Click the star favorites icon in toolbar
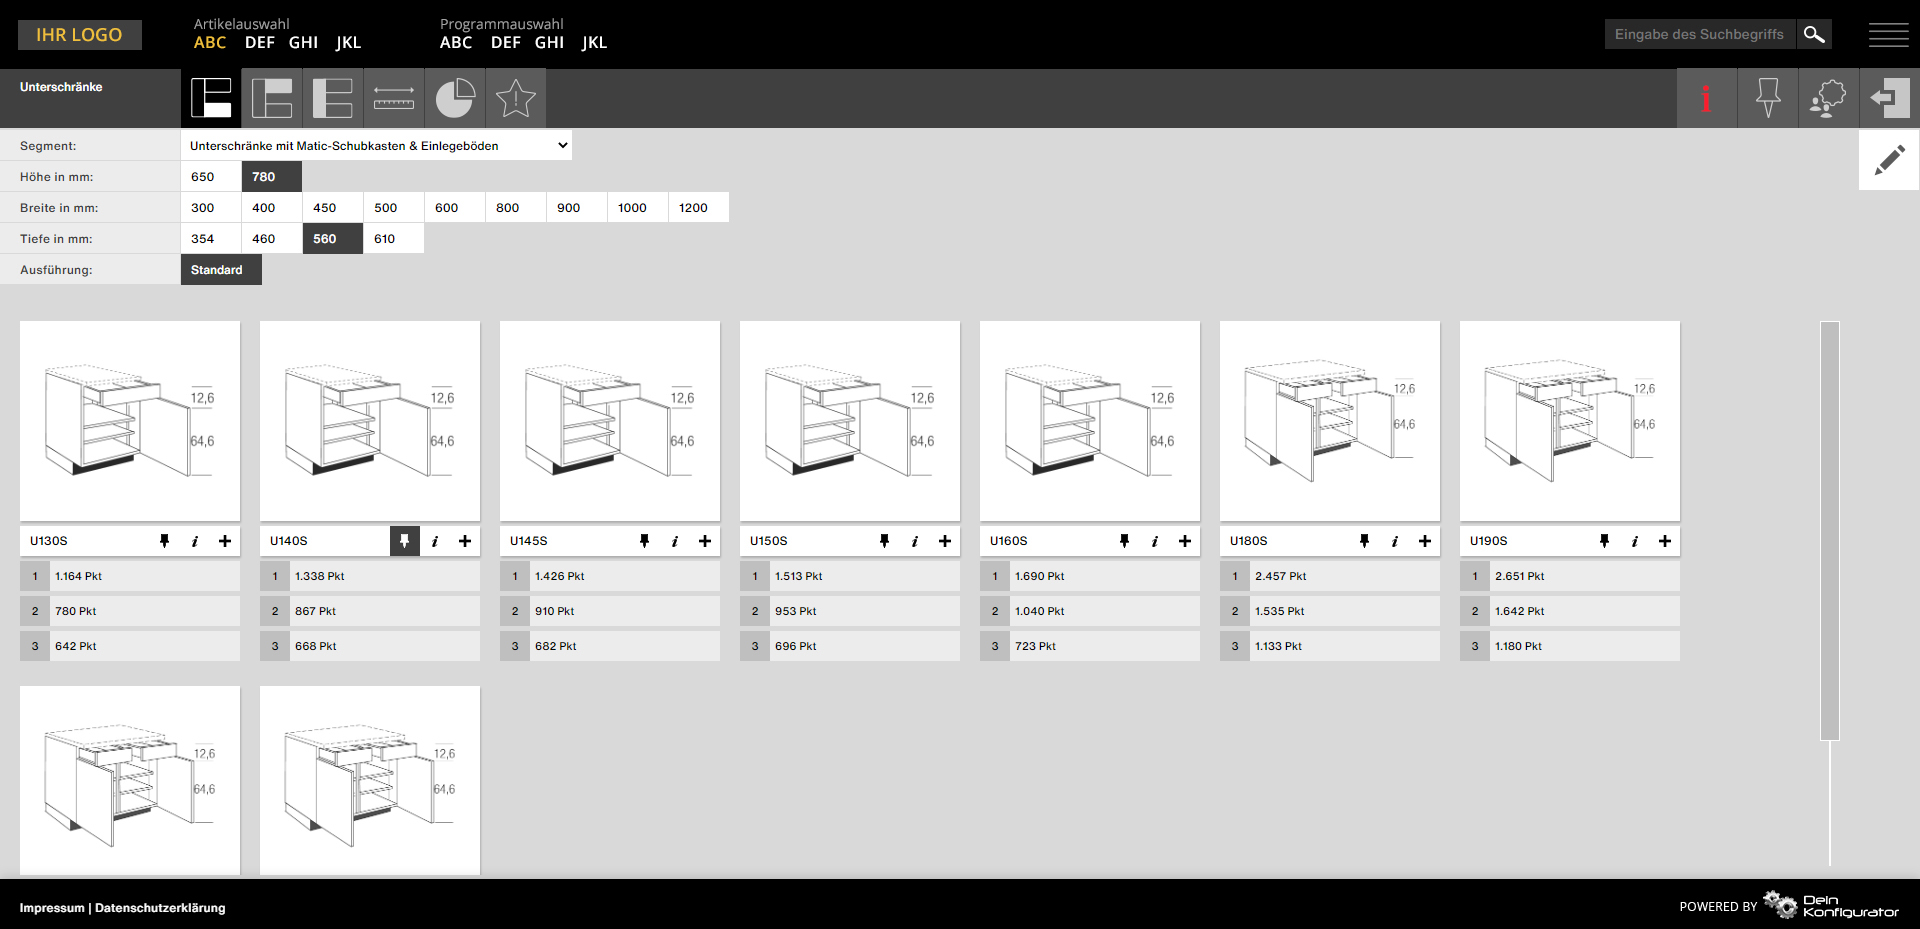 click(x=516, y=98)
